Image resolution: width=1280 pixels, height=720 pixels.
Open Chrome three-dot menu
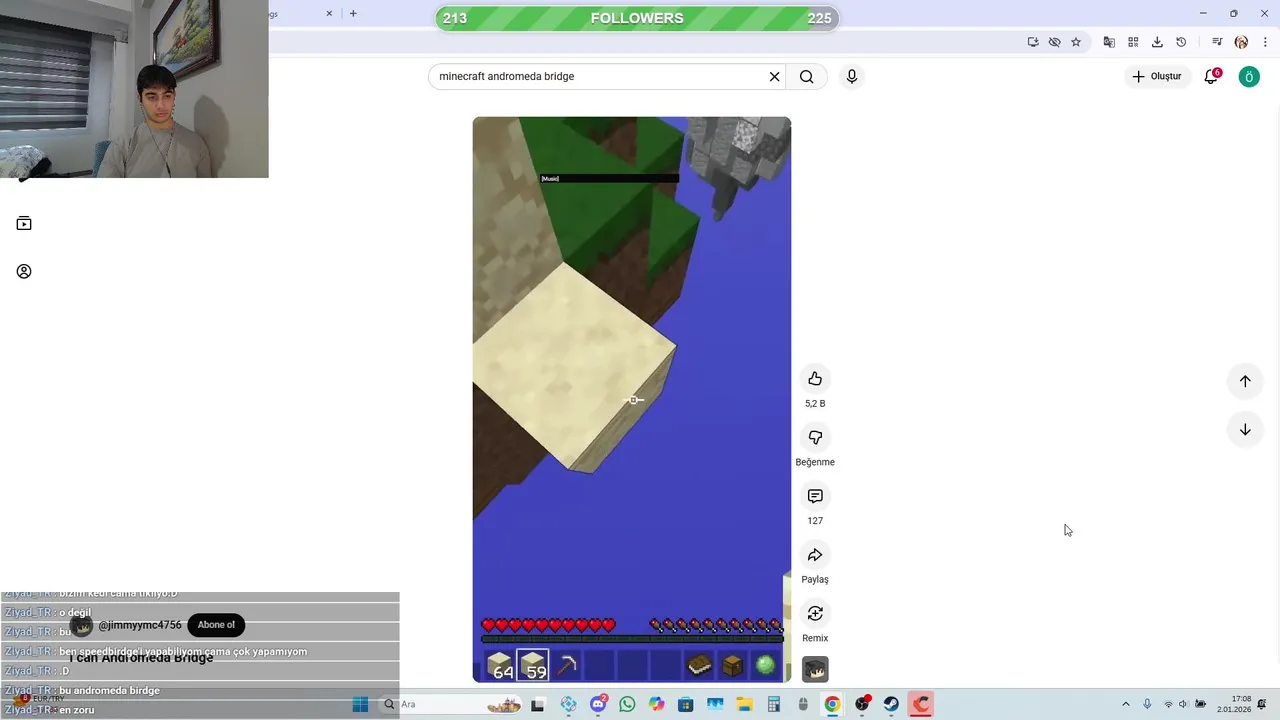1265,42
